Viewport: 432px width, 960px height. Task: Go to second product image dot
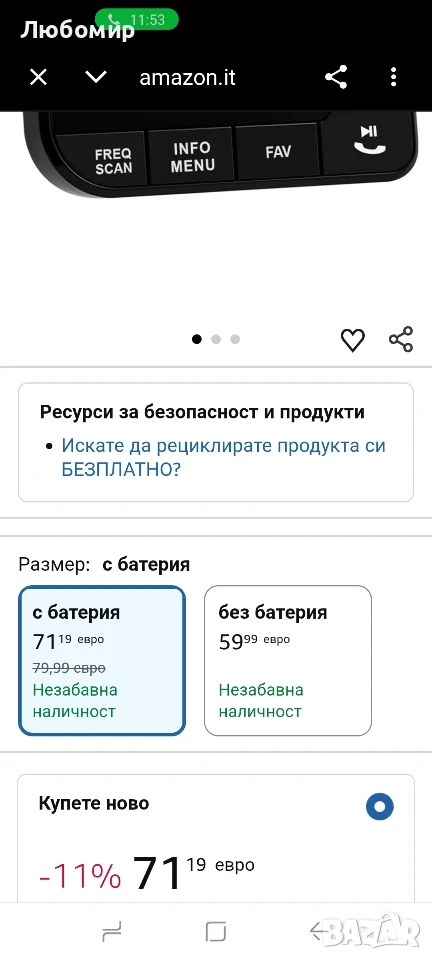tap(215, 339)
